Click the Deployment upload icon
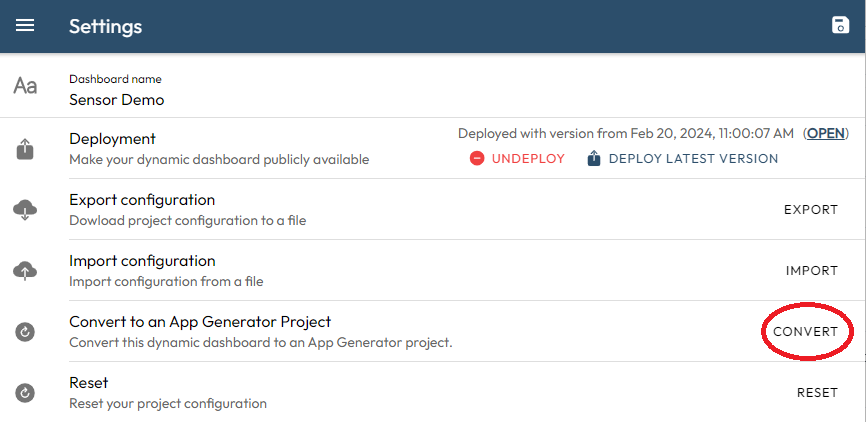 (25, 149)
